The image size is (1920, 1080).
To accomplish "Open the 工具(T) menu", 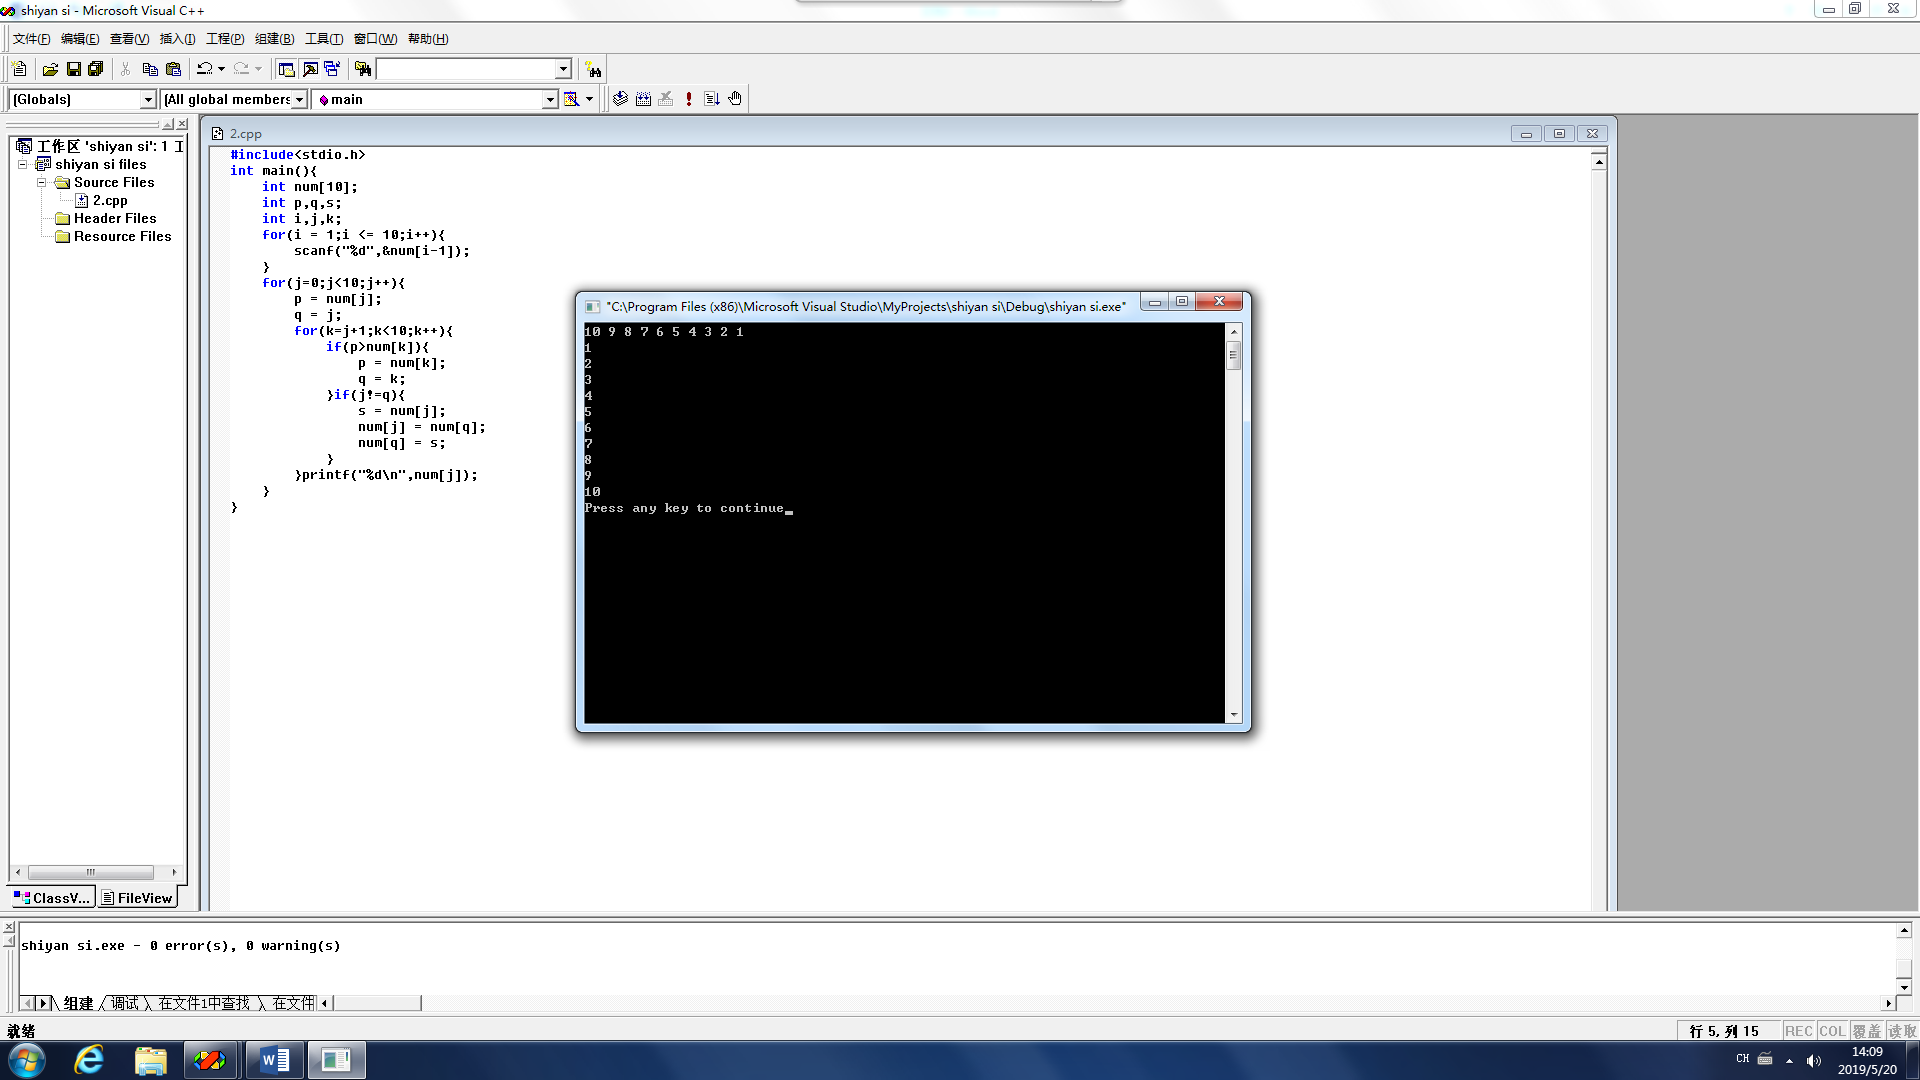I will pyautogui.click(x=323, y=39).
